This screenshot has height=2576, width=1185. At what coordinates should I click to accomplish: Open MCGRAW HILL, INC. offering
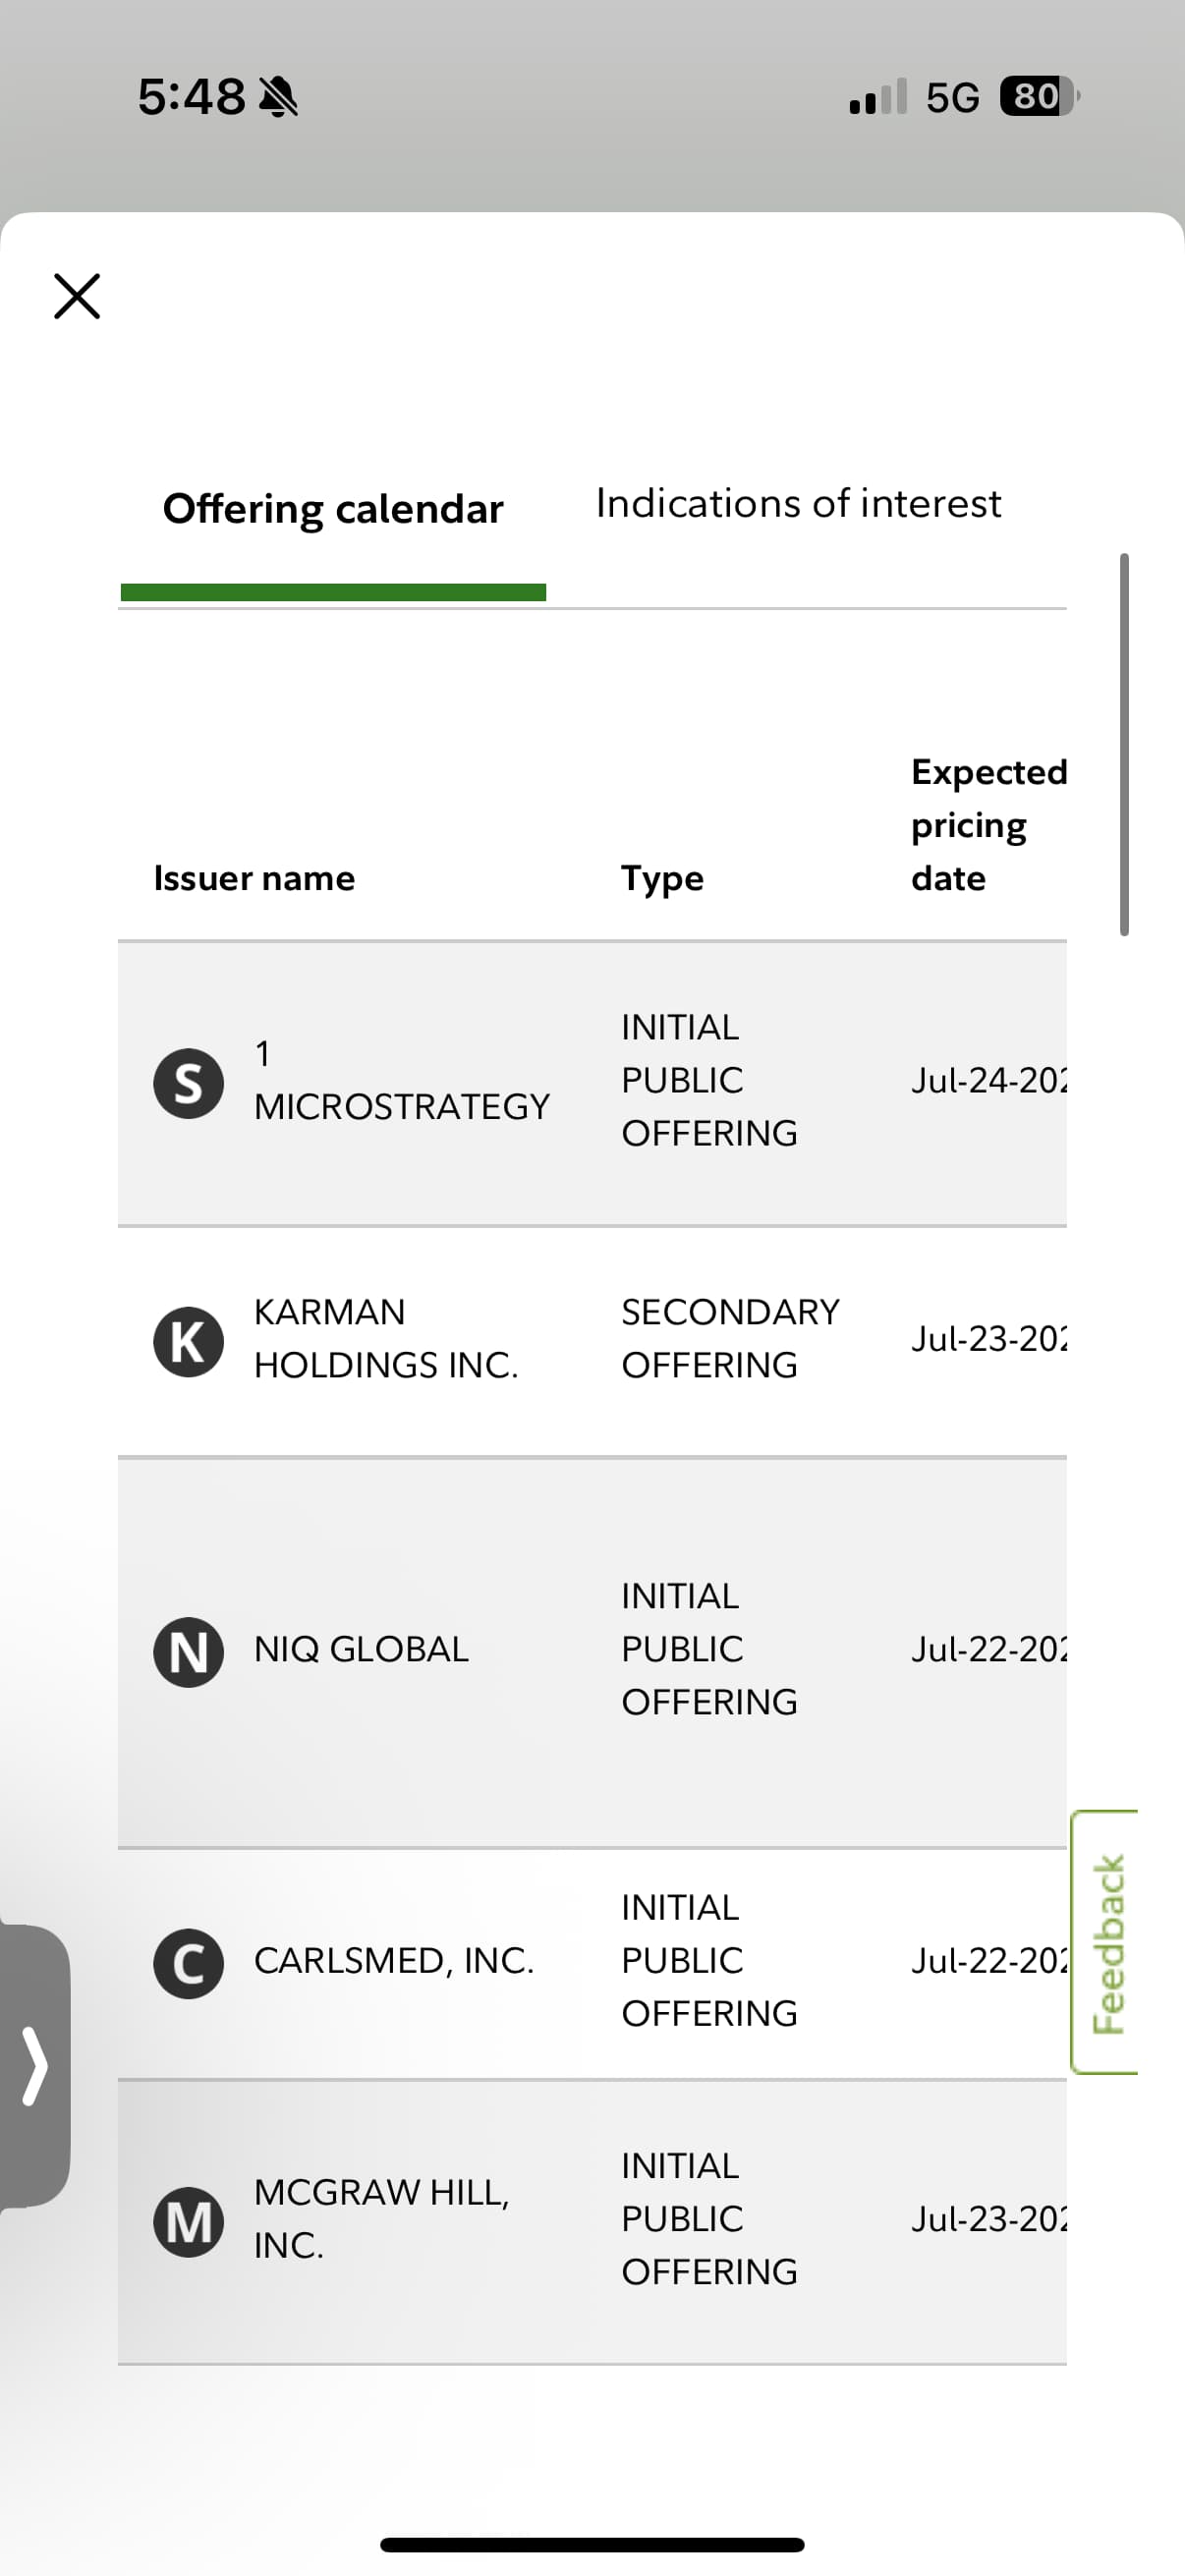pos(381,2219)
